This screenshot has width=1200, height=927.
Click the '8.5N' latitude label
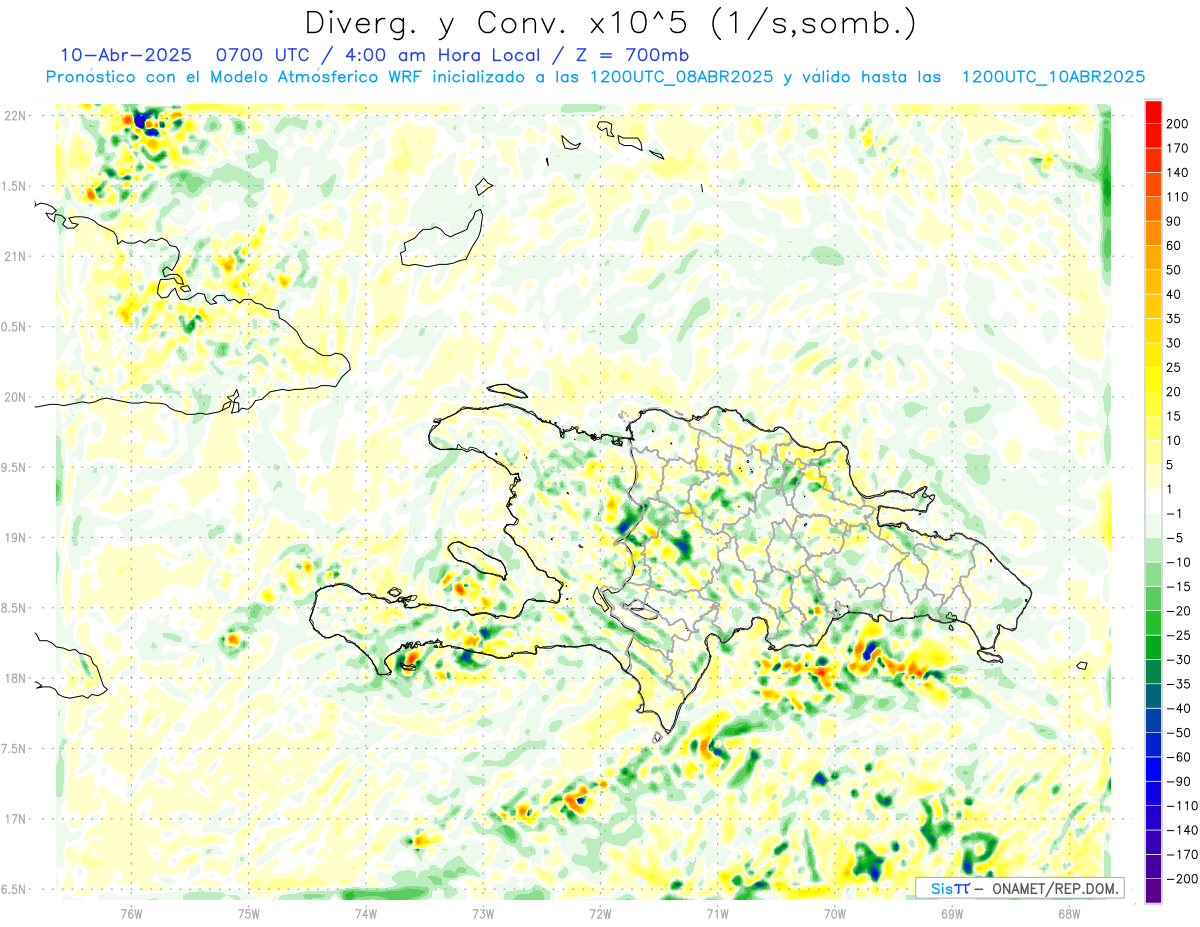pyautogui.click(x=14, y=608)
